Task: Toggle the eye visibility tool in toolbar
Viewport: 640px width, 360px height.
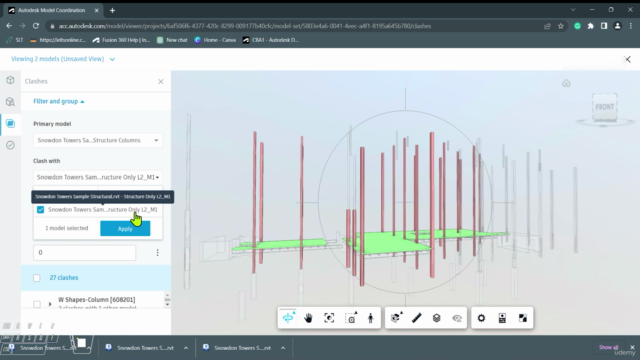Action: tap(457, 318)
